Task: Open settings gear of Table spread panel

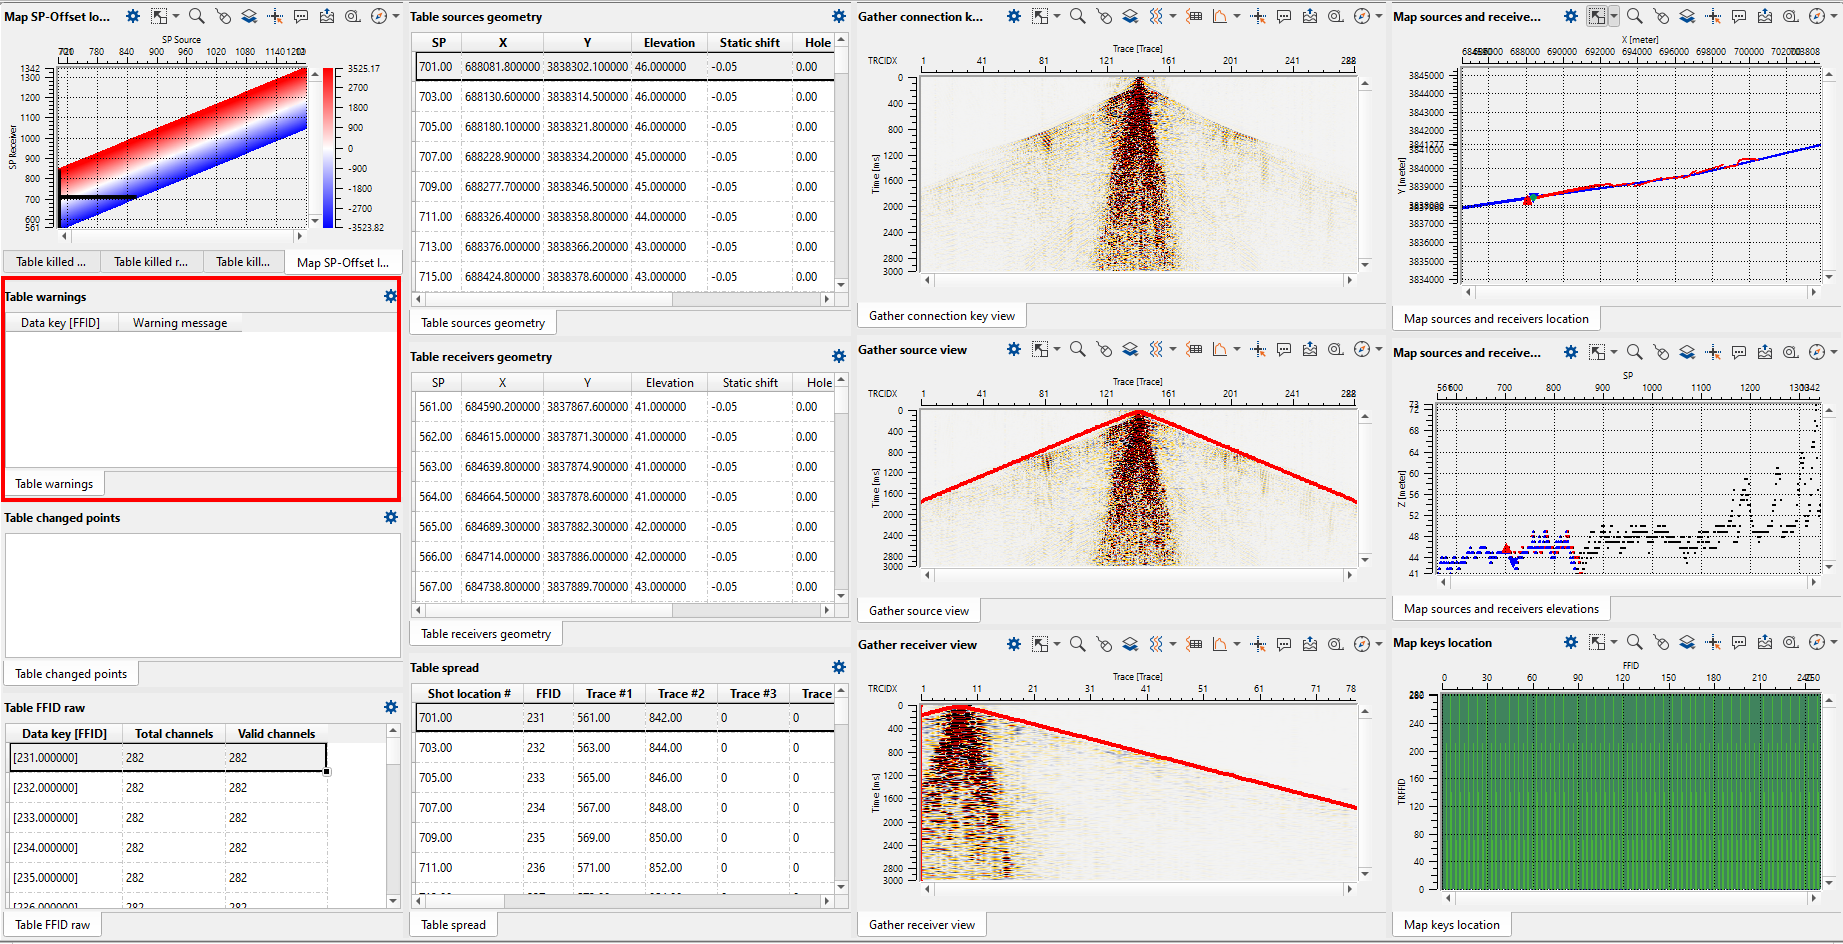Action: [838, 667]
